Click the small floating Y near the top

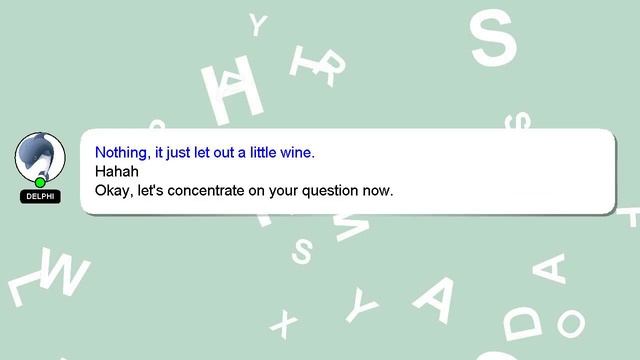258,24
